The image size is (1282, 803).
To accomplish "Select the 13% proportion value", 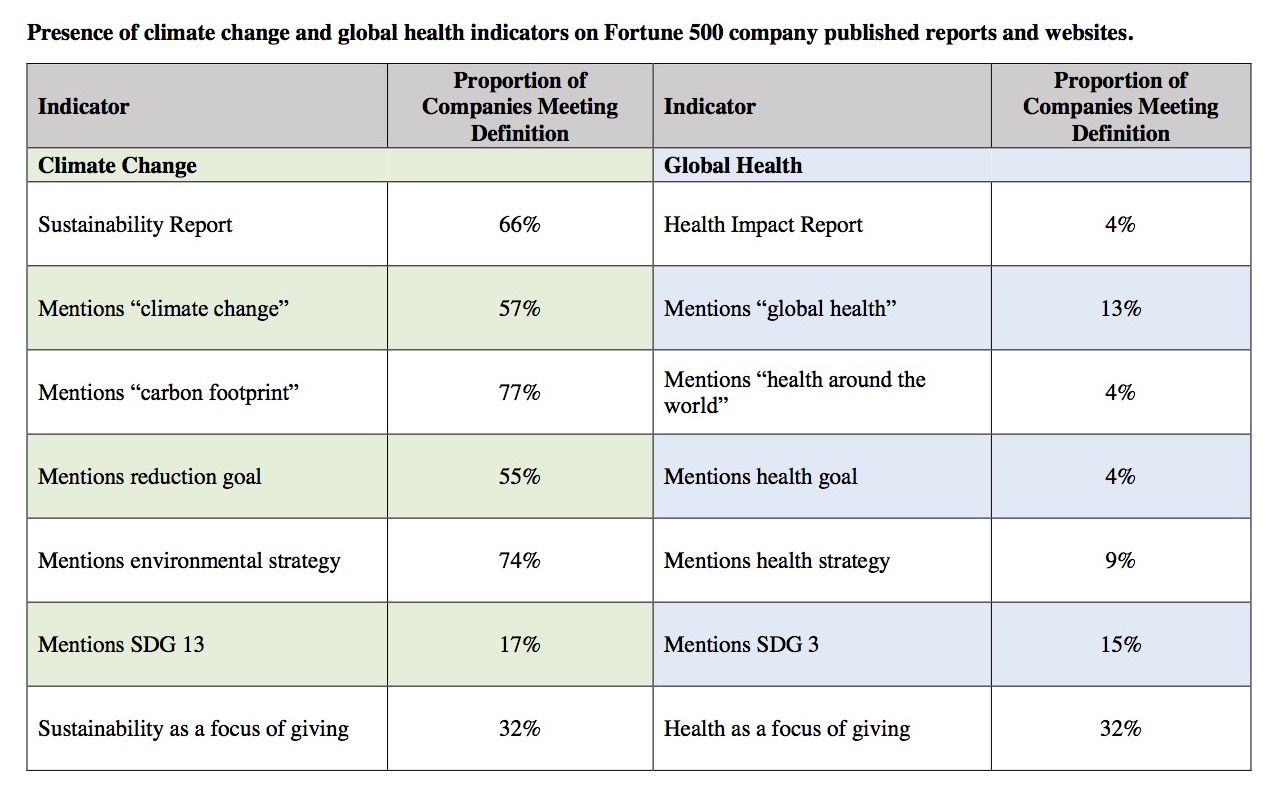I will [1120, 309].
